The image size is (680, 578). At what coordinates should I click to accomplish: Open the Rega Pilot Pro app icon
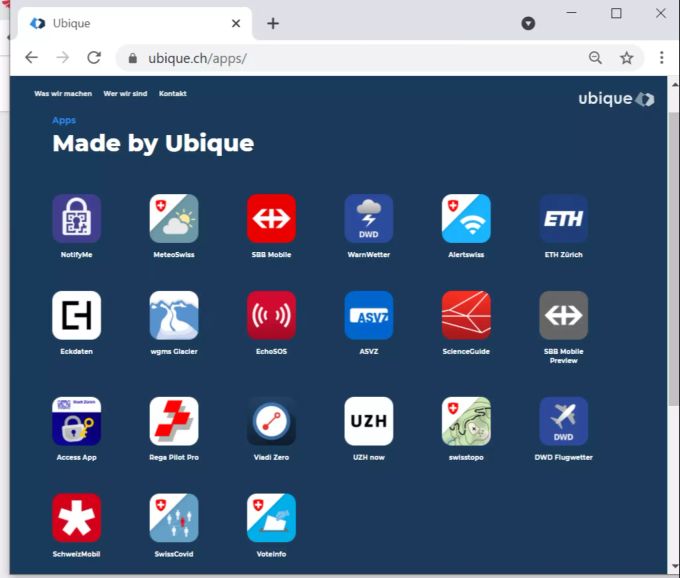click(174, 421)
